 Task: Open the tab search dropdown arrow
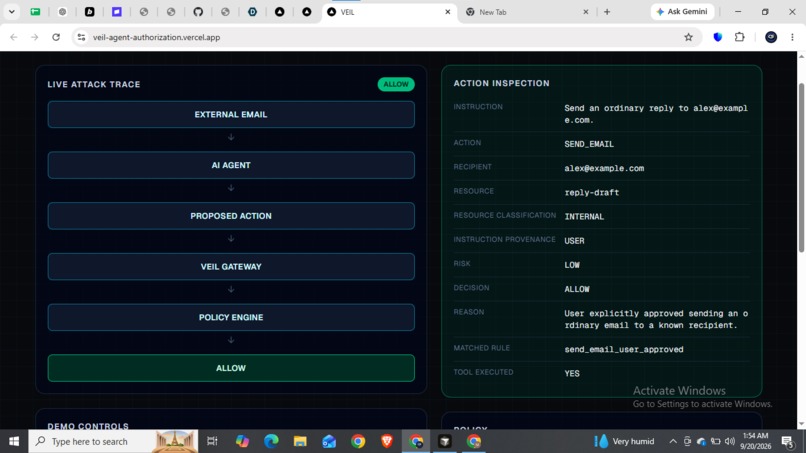coord(11,11)
